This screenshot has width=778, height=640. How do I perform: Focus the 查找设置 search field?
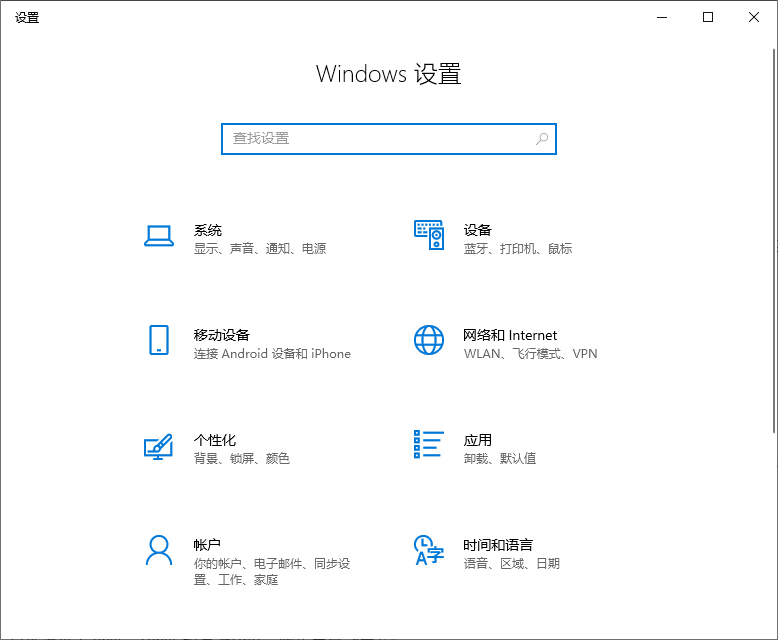point(380,139)
